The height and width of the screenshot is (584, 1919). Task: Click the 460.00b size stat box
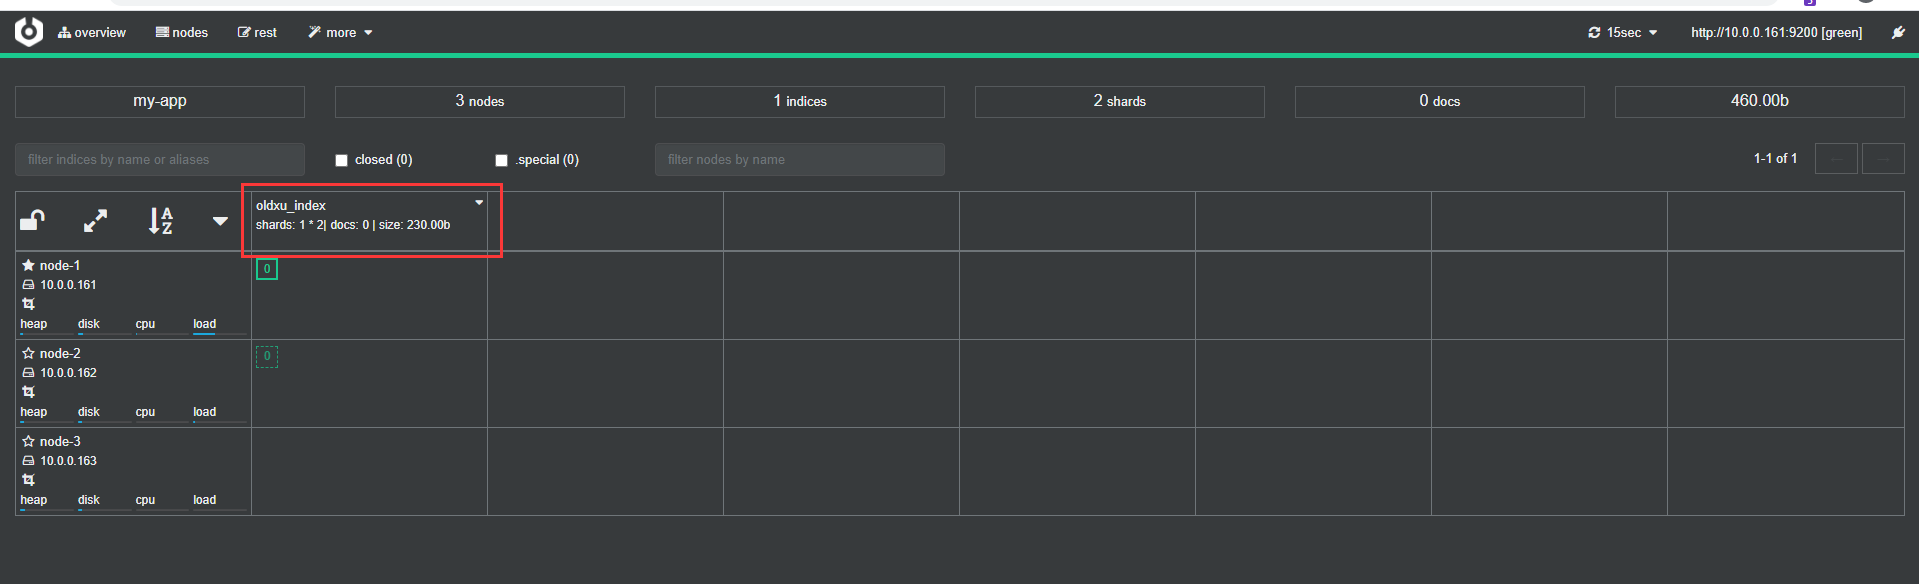click(x=1760, y=101)
